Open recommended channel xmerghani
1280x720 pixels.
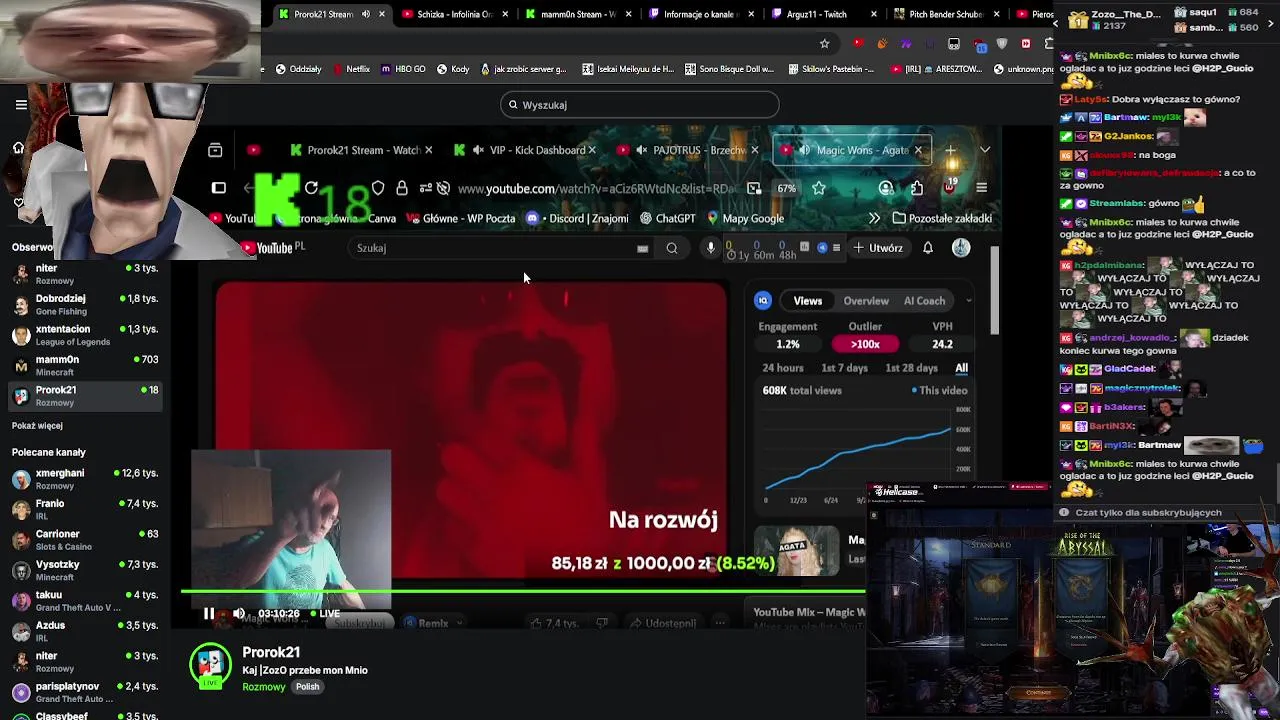click(85, 479)
